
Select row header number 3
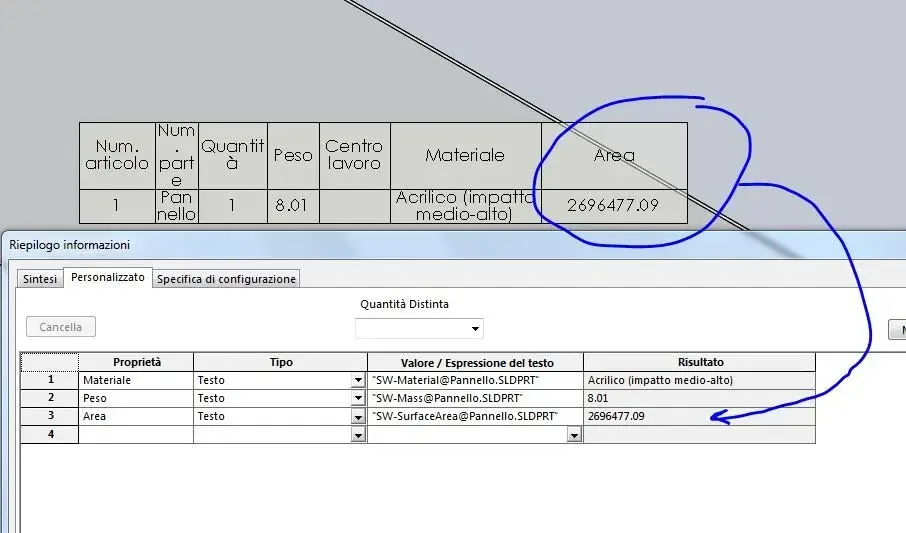coord(50,416)
